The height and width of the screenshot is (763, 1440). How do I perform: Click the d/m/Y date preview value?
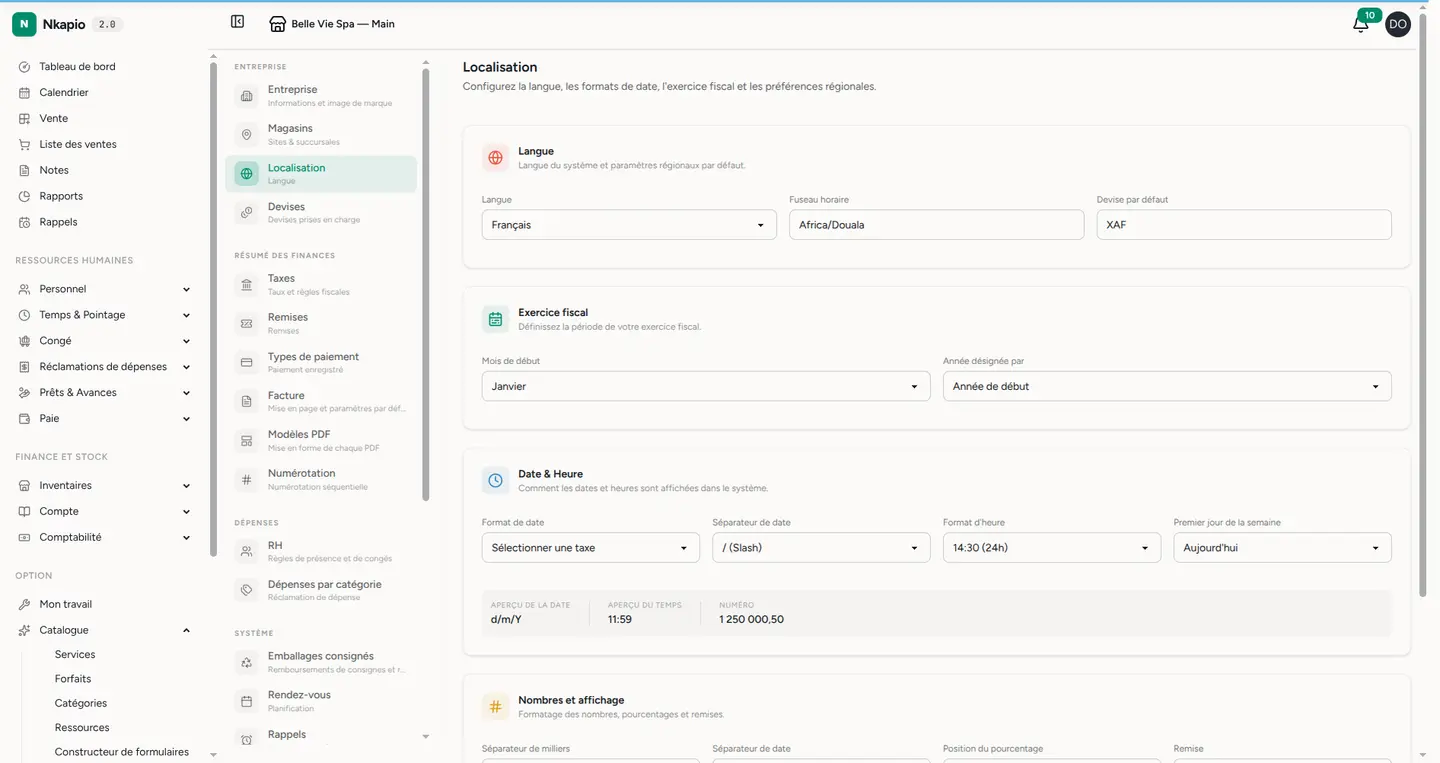pyautogui.click(x=506, y=620)
